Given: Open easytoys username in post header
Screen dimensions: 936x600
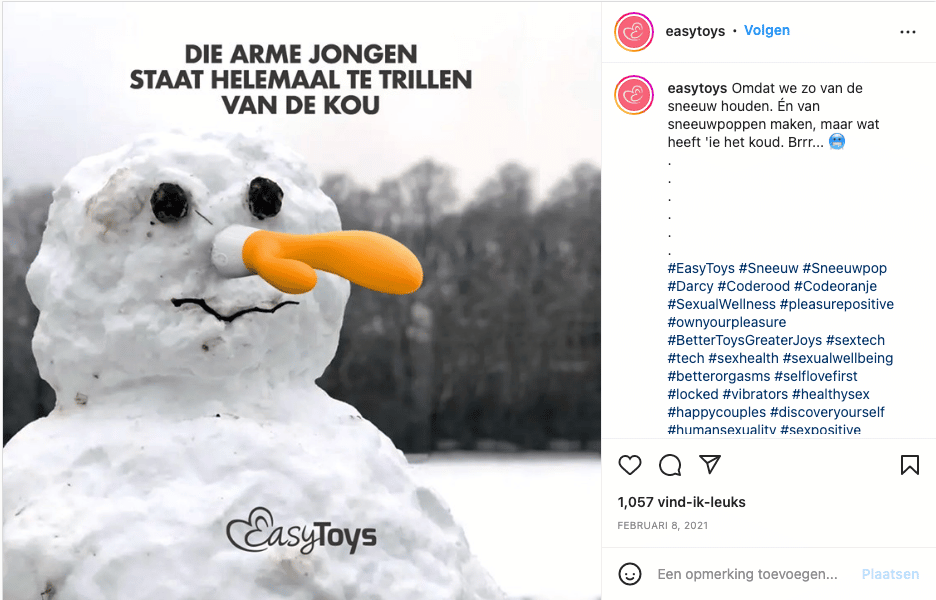Looking at the screenshot, I should [x=695, y=31].
